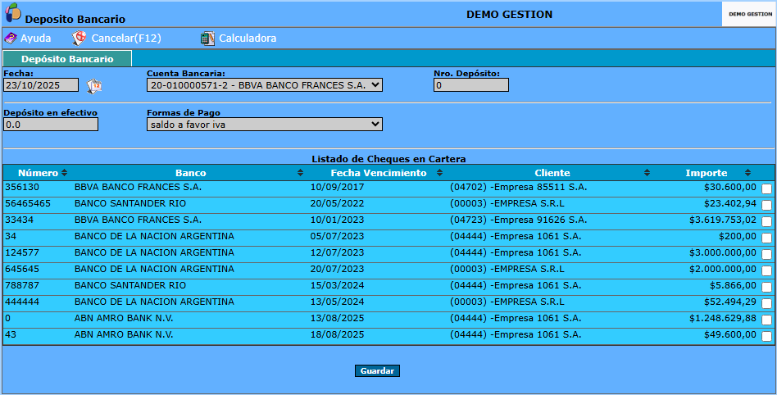
Task: Click the Importe column header text
Action: pyautogui.click(x=707, y=173)
